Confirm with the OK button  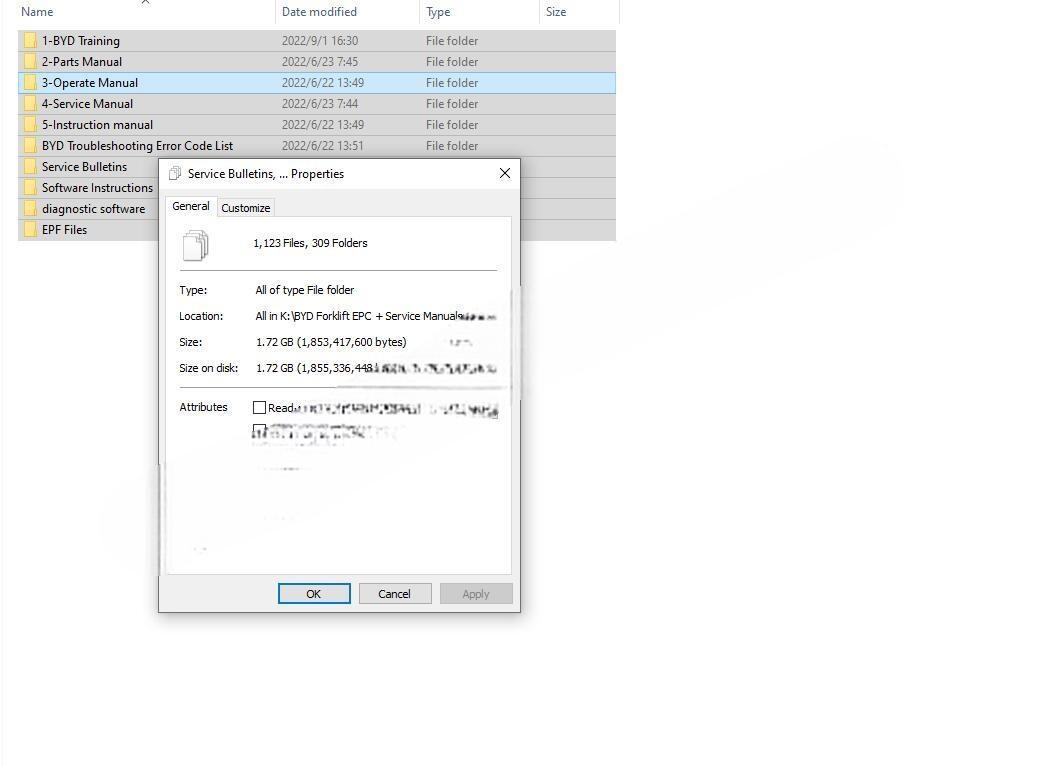(x=314, y=594)
